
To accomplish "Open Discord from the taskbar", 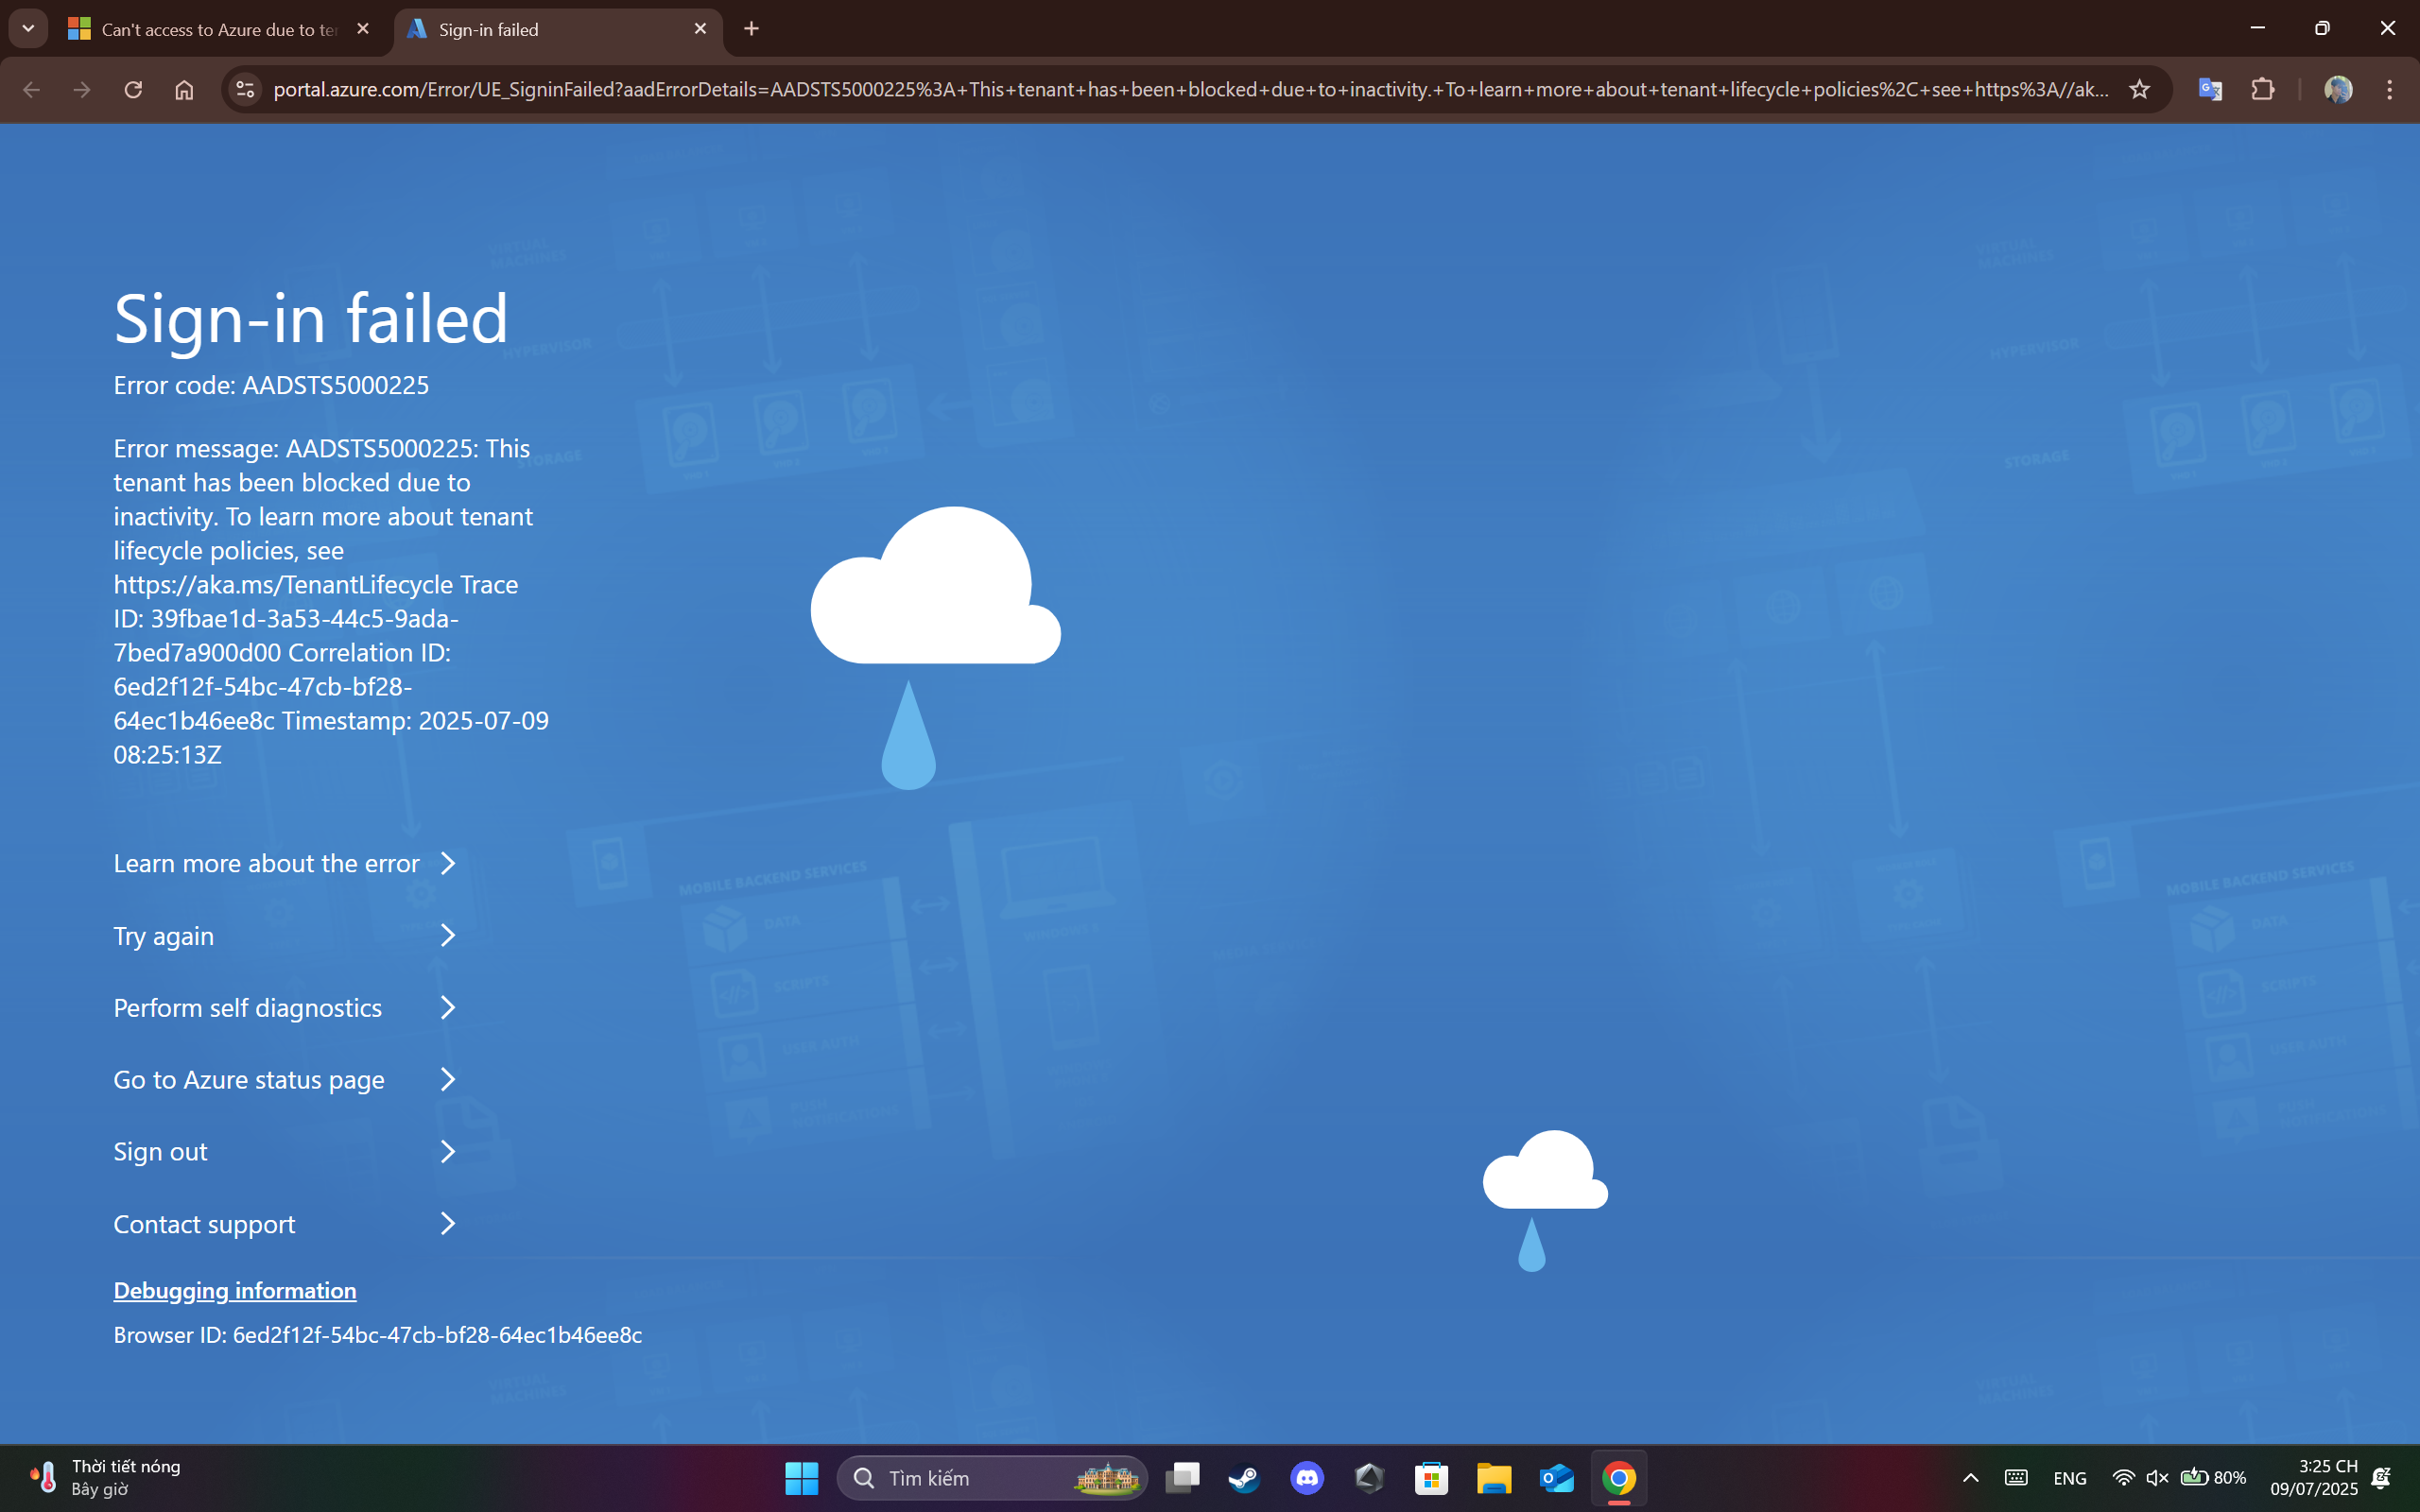I will click(1307, 1478).
